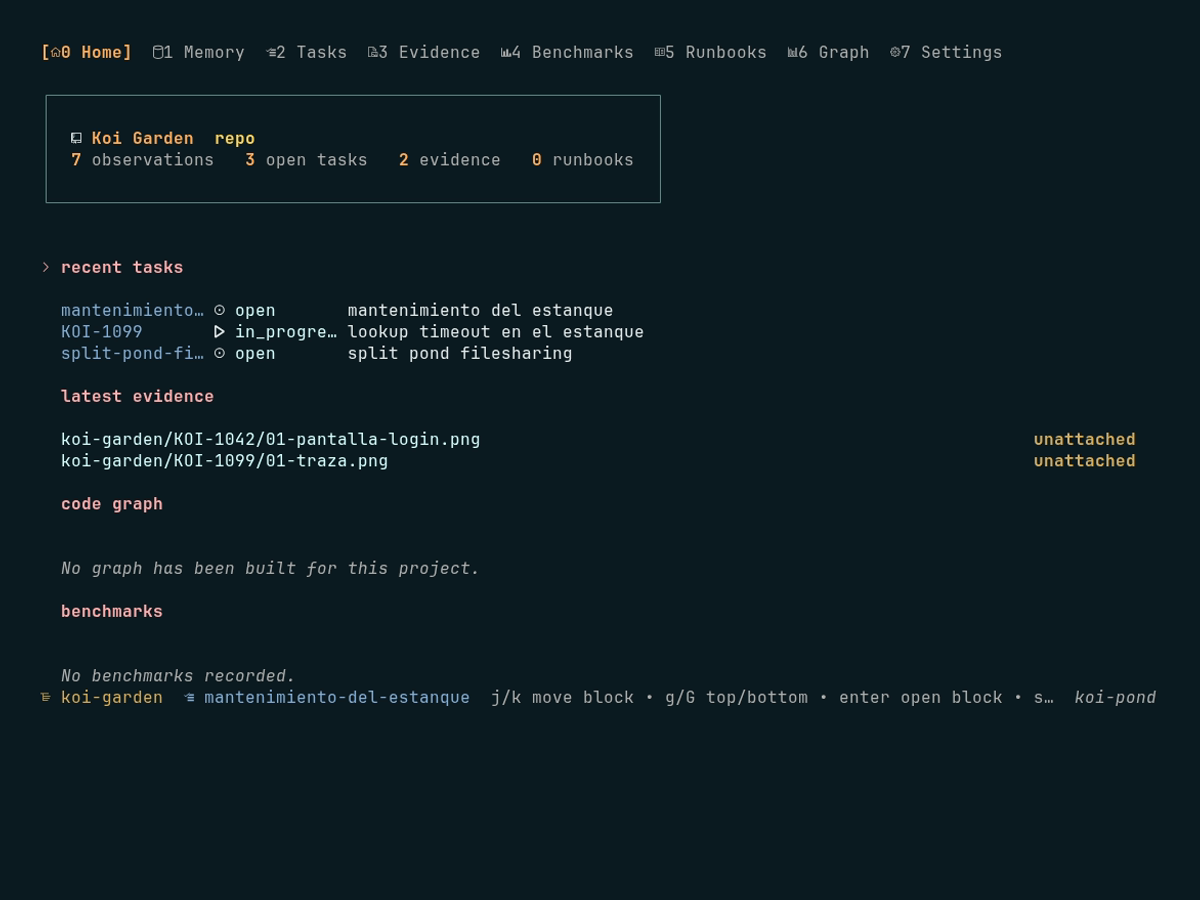Open the split-pond-fi… task link
1200x900 pixels.
point(132,353)
